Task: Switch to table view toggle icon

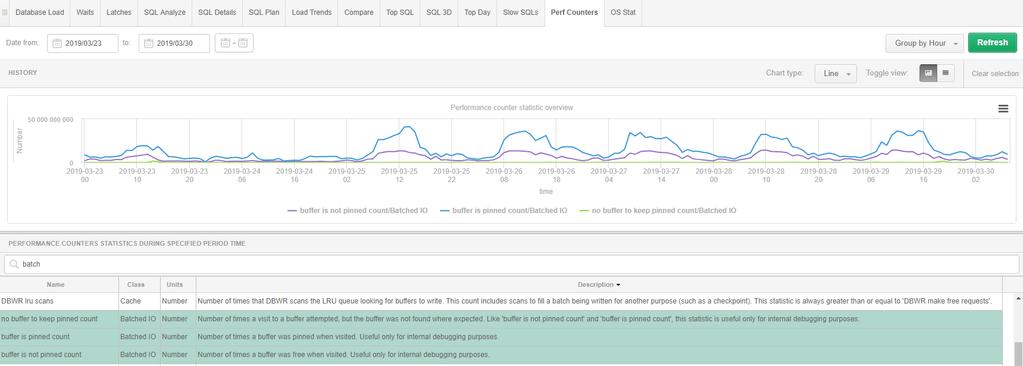Action: 945,73
